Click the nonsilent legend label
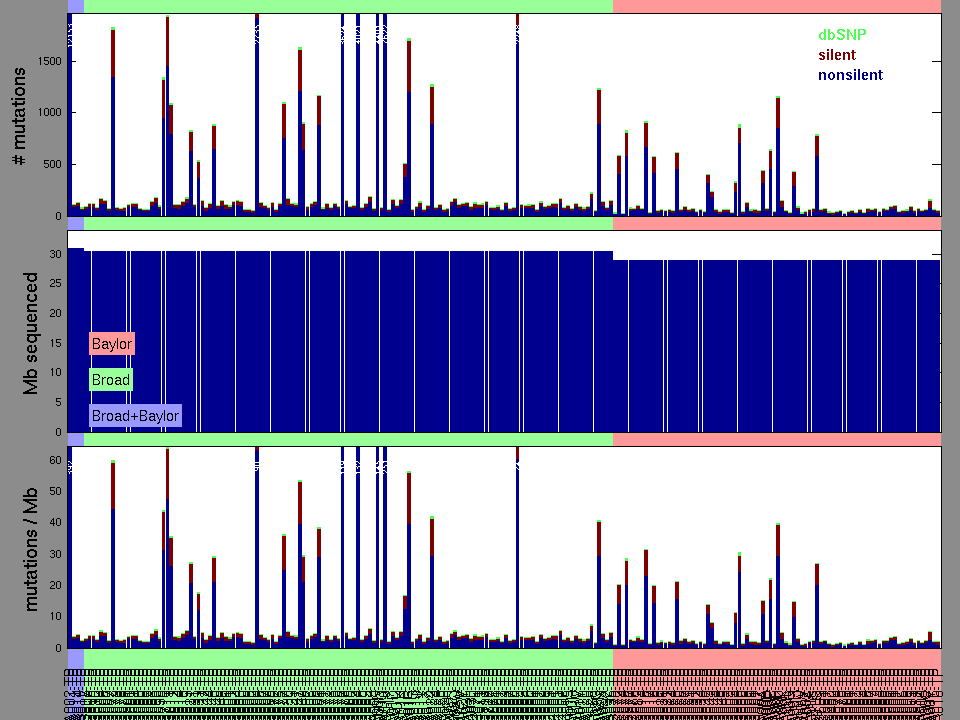 click(x=850, y=75)
